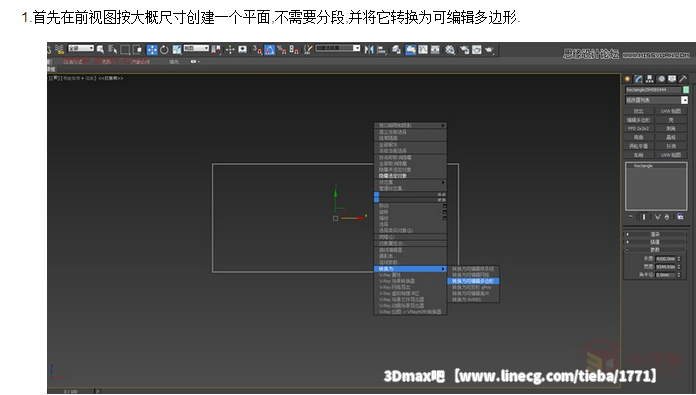Toggle Window/Crossing selection icon
This screenshot has height=395, width=696.
tap(137, 50)
